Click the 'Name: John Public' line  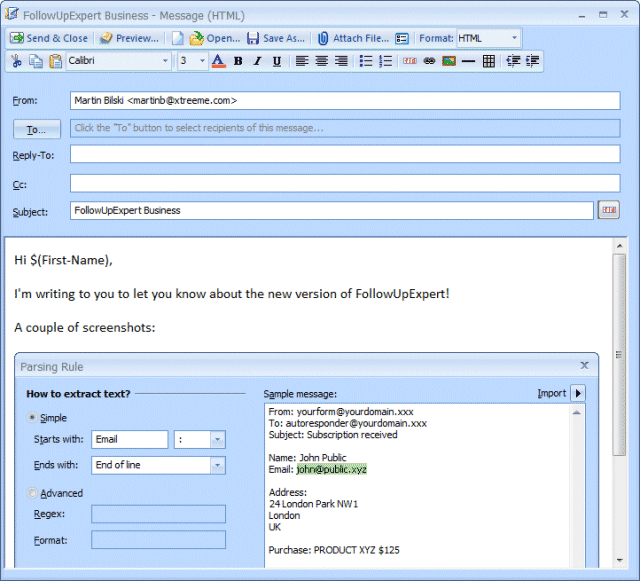pyautogui.click(x=307, y=458)
